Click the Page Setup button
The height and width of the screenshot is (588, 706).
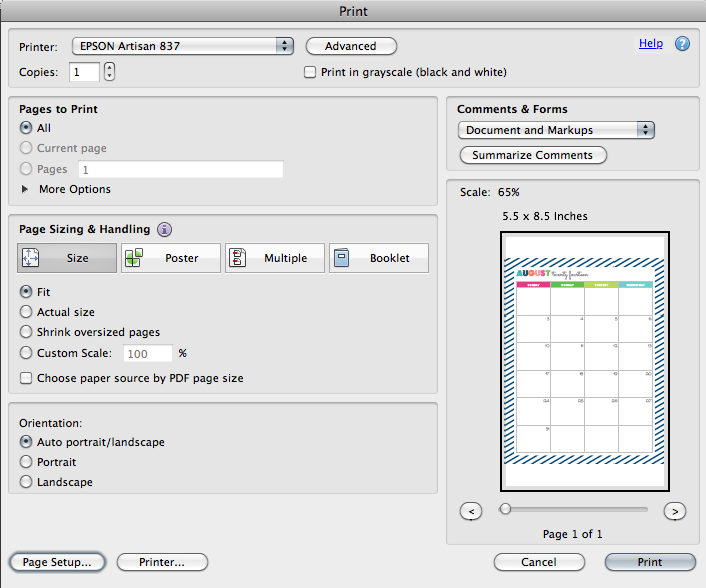pos(57,562)
